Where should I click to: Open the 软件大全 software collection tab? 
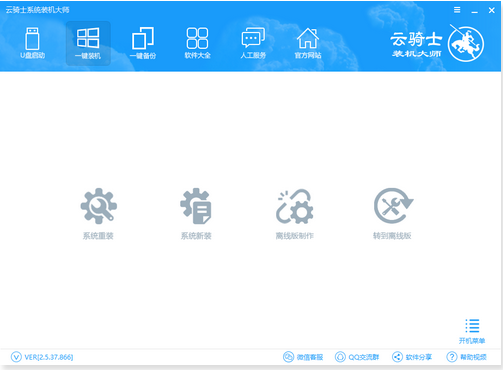(197, 43)
